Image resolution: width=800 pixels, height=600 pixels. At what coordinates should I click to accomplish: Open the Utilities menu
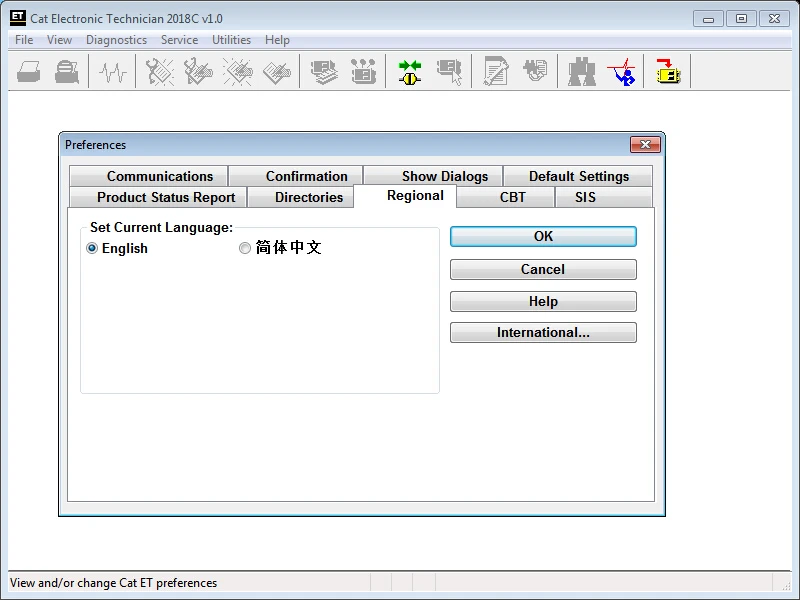point(231,40)
